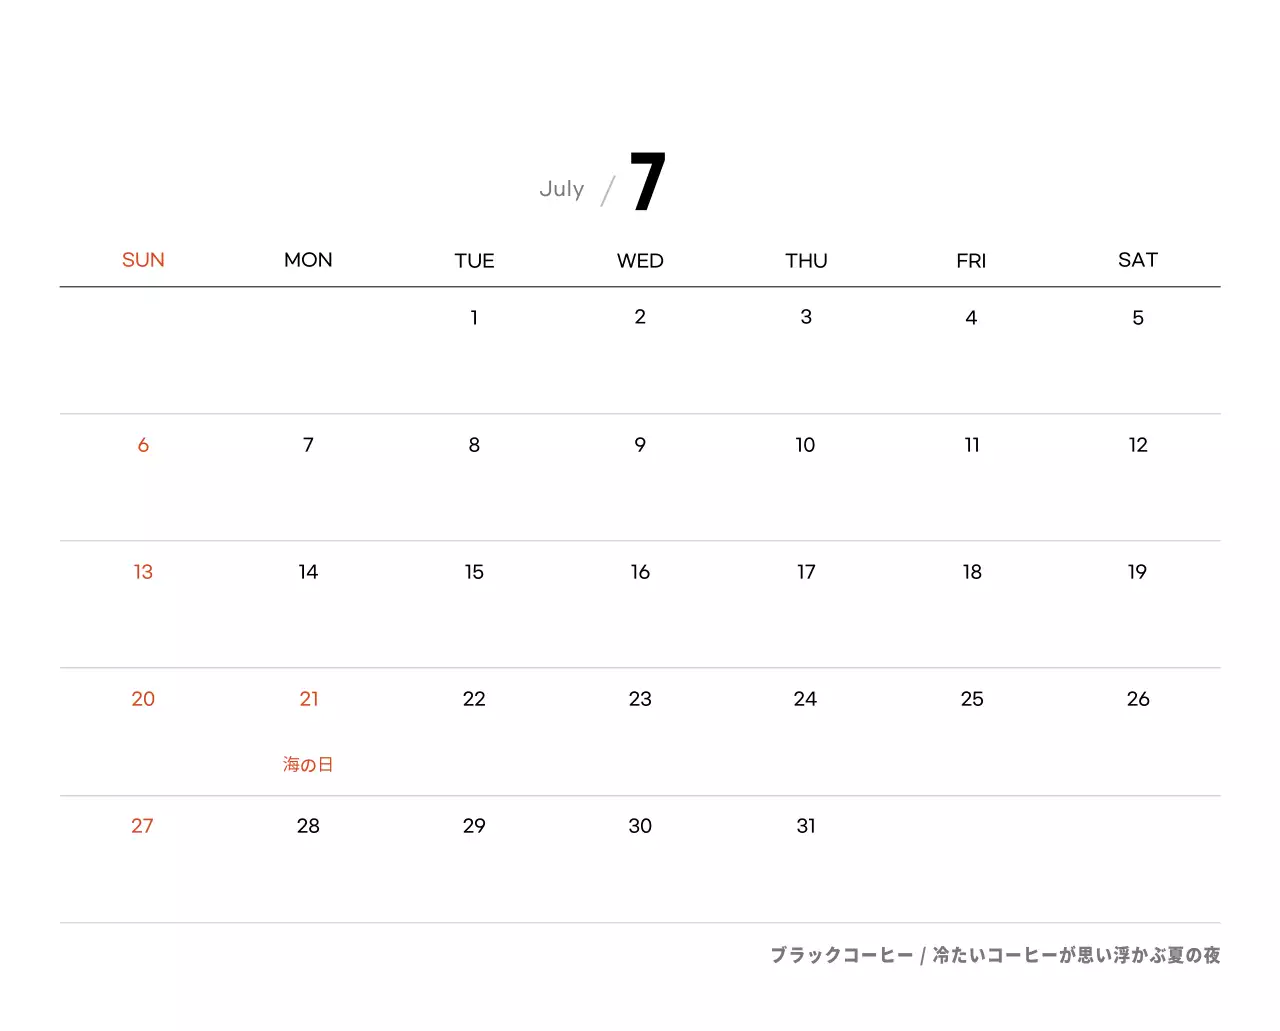Select the July month label
The height and width of the screenshot is (1031, 1280).
(561, 189)
